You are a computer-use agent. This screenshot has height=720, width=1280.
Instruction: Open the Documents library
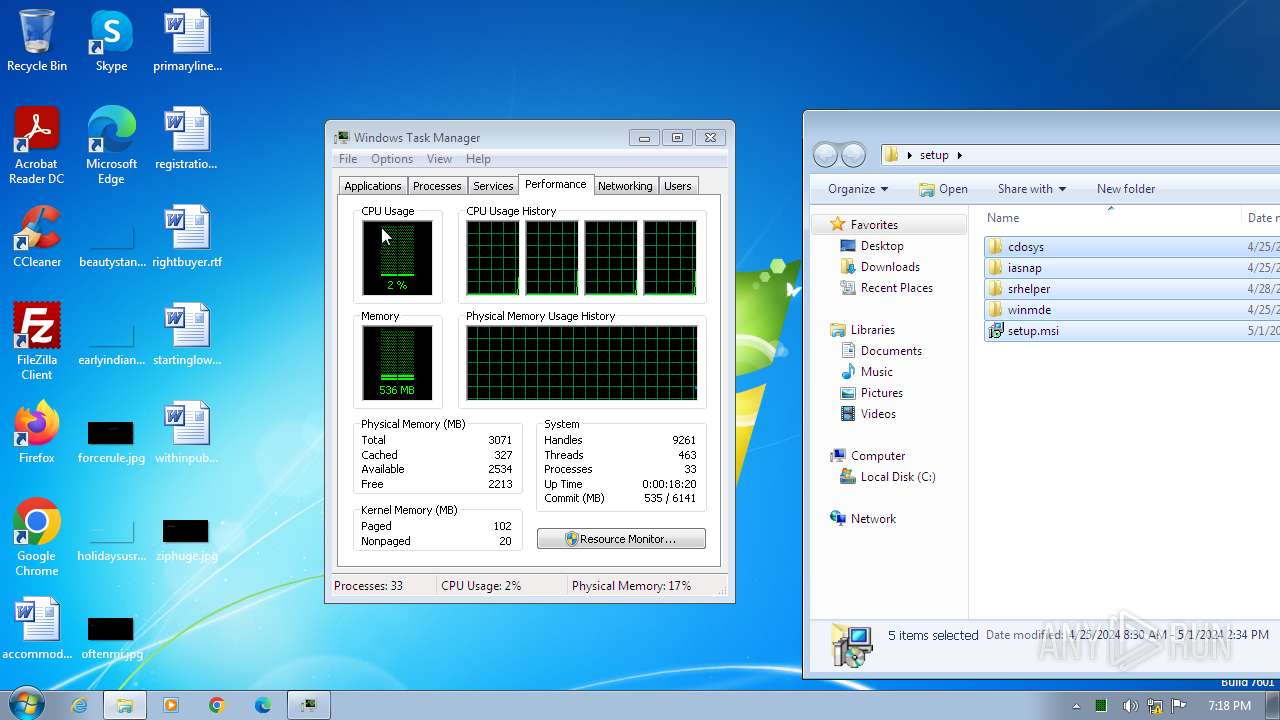891,351
